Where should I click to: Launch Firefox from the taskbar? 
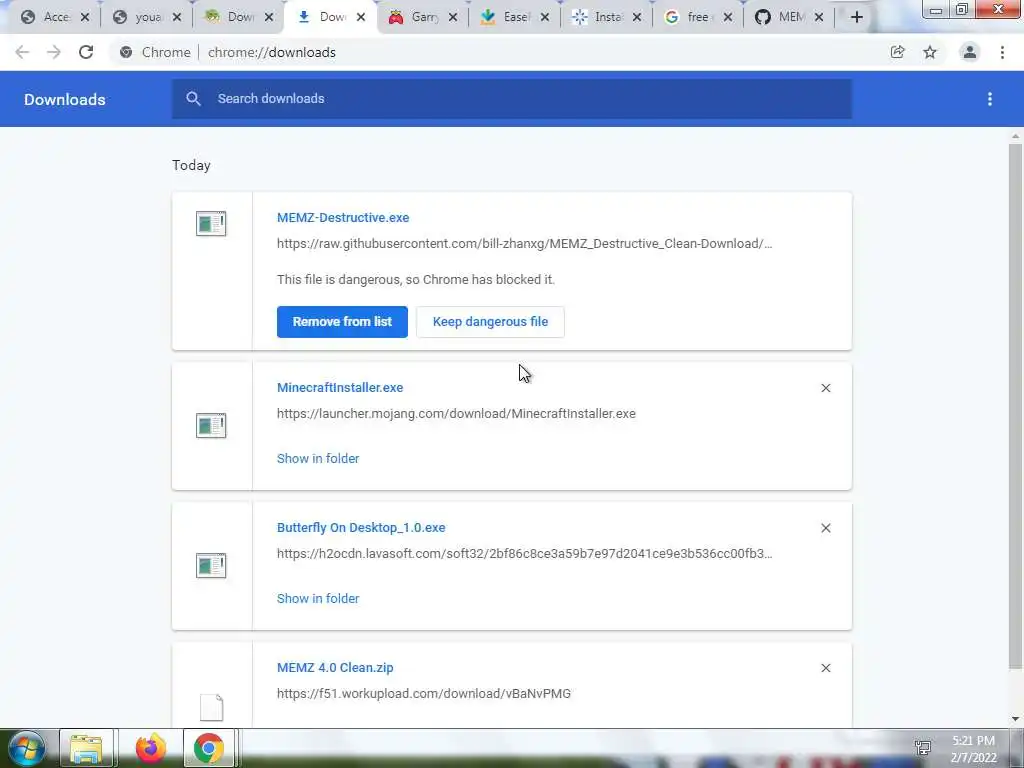pyautogui.click(x=151, y=748)
